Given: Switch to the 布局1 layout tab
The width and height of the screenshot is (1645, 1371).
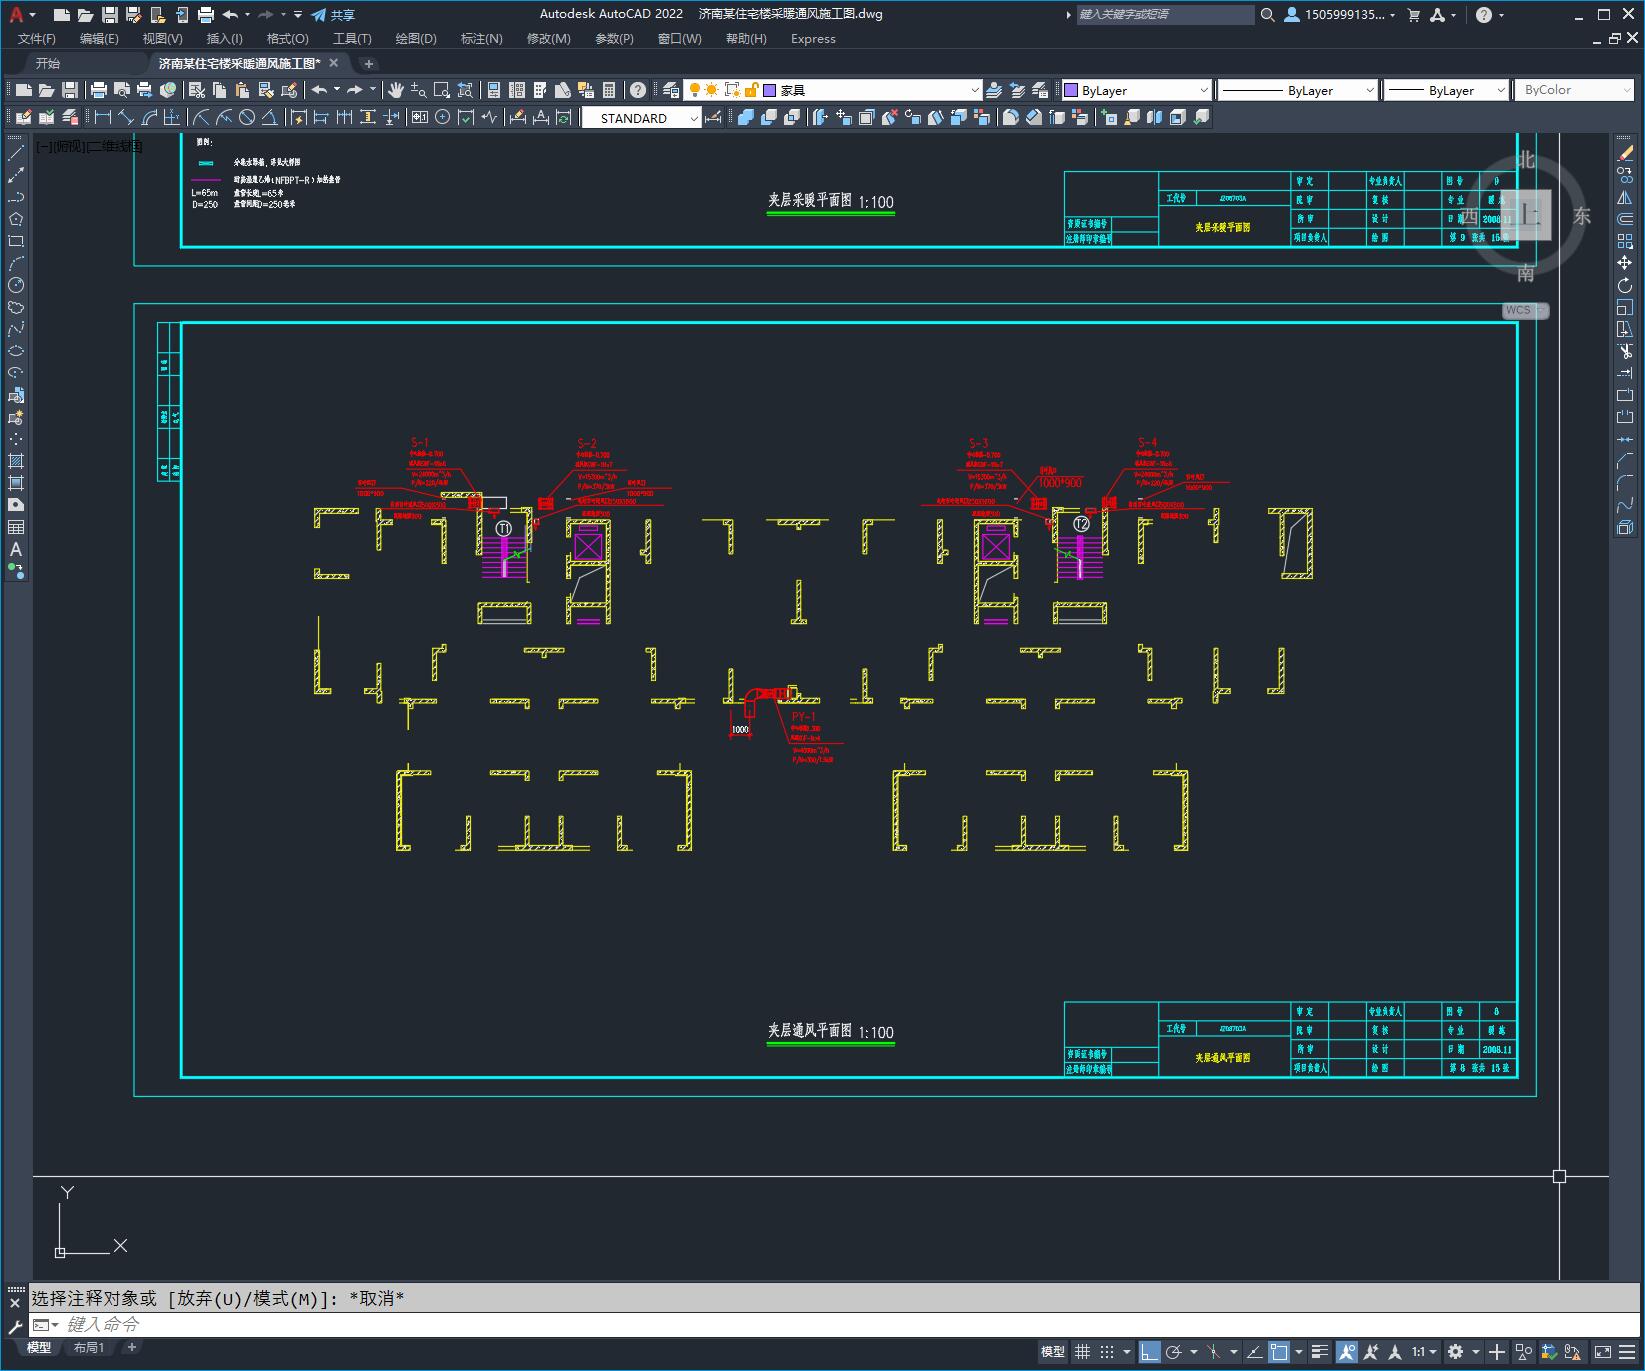Looking at the screenshot, I should pyautogui.click(x=89, y=1348).
